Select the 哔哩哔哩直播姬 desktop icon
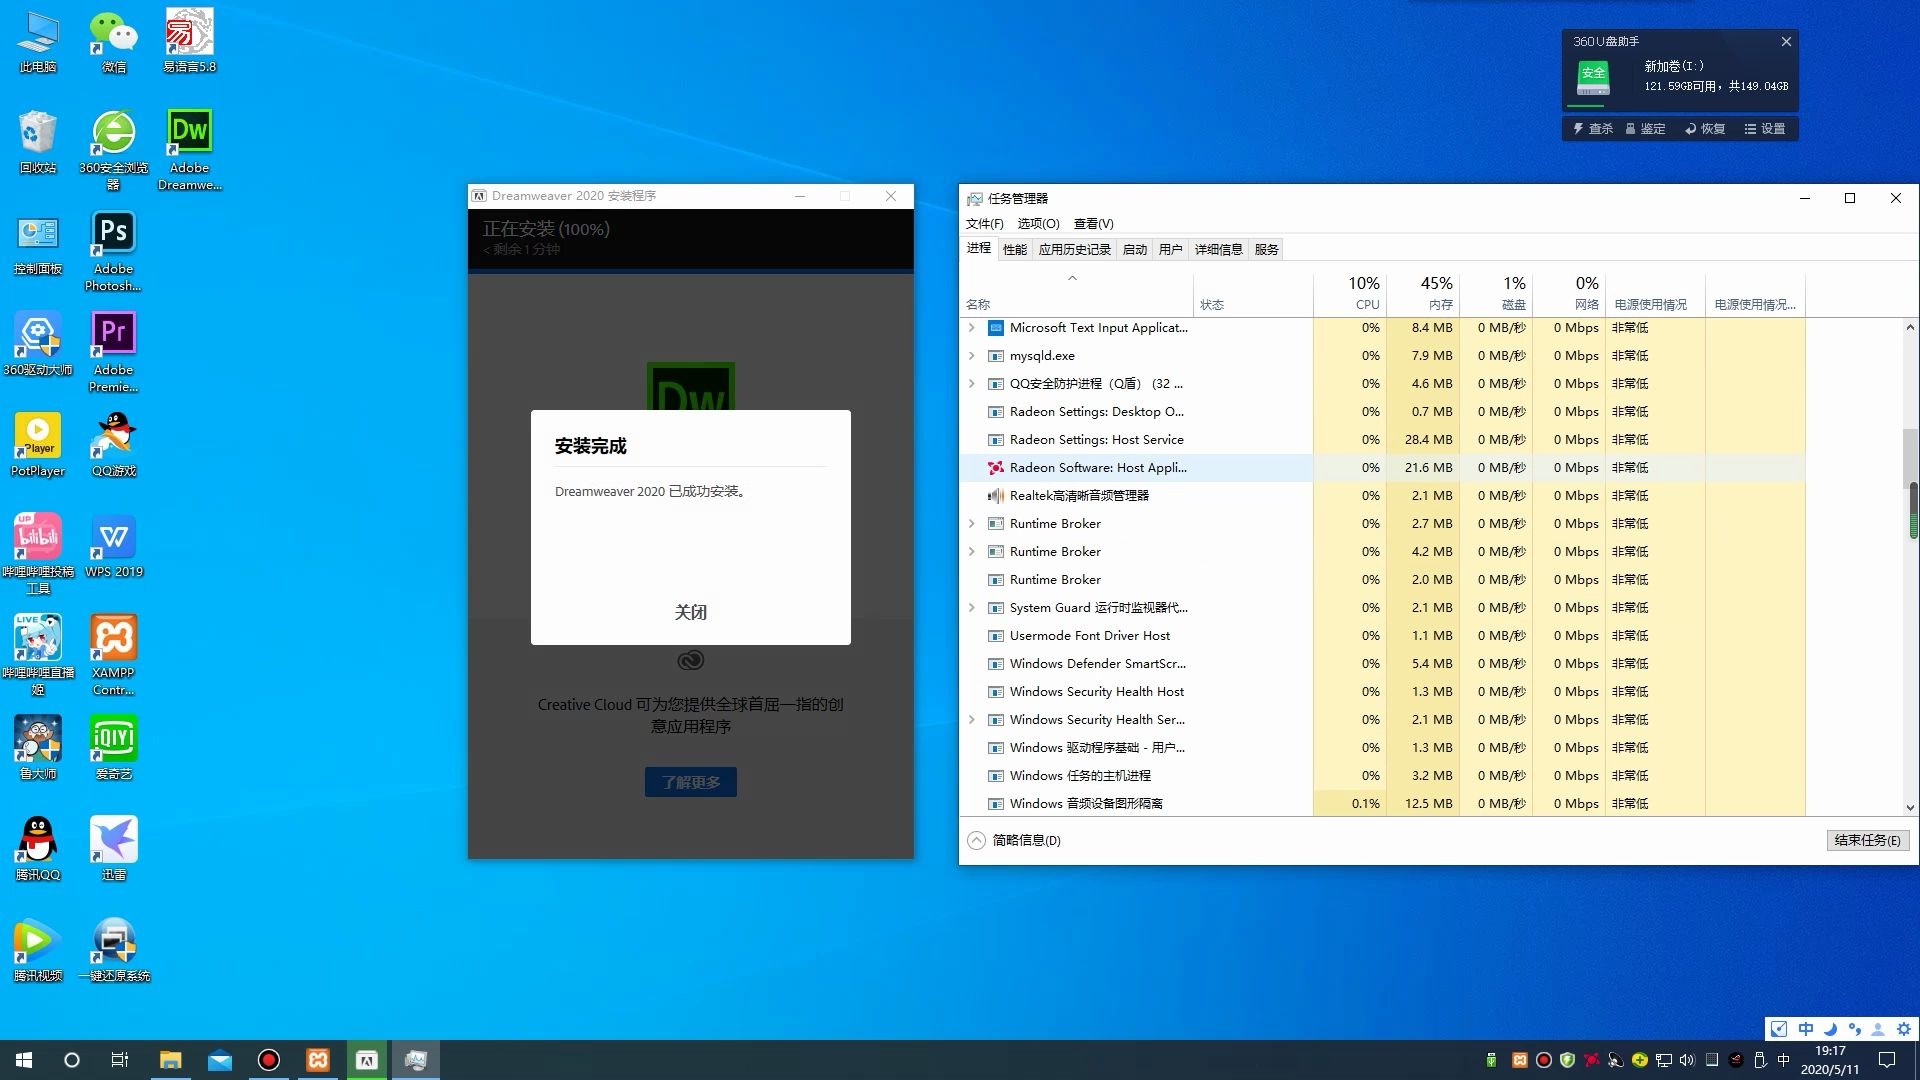The image size is (1920, 1080). click(x=38, y=655)
